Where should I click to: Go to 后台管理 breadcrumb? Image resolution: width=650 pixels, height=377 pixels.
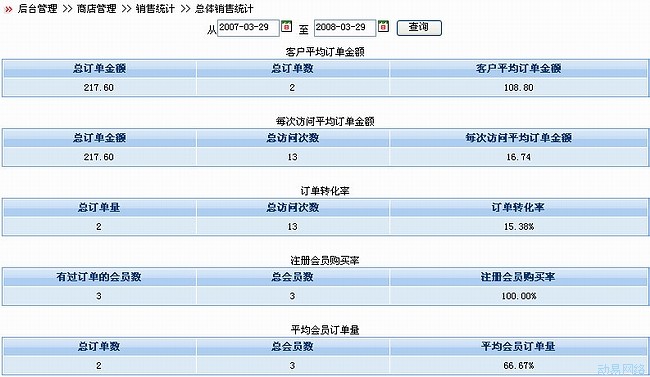[37, 9]
